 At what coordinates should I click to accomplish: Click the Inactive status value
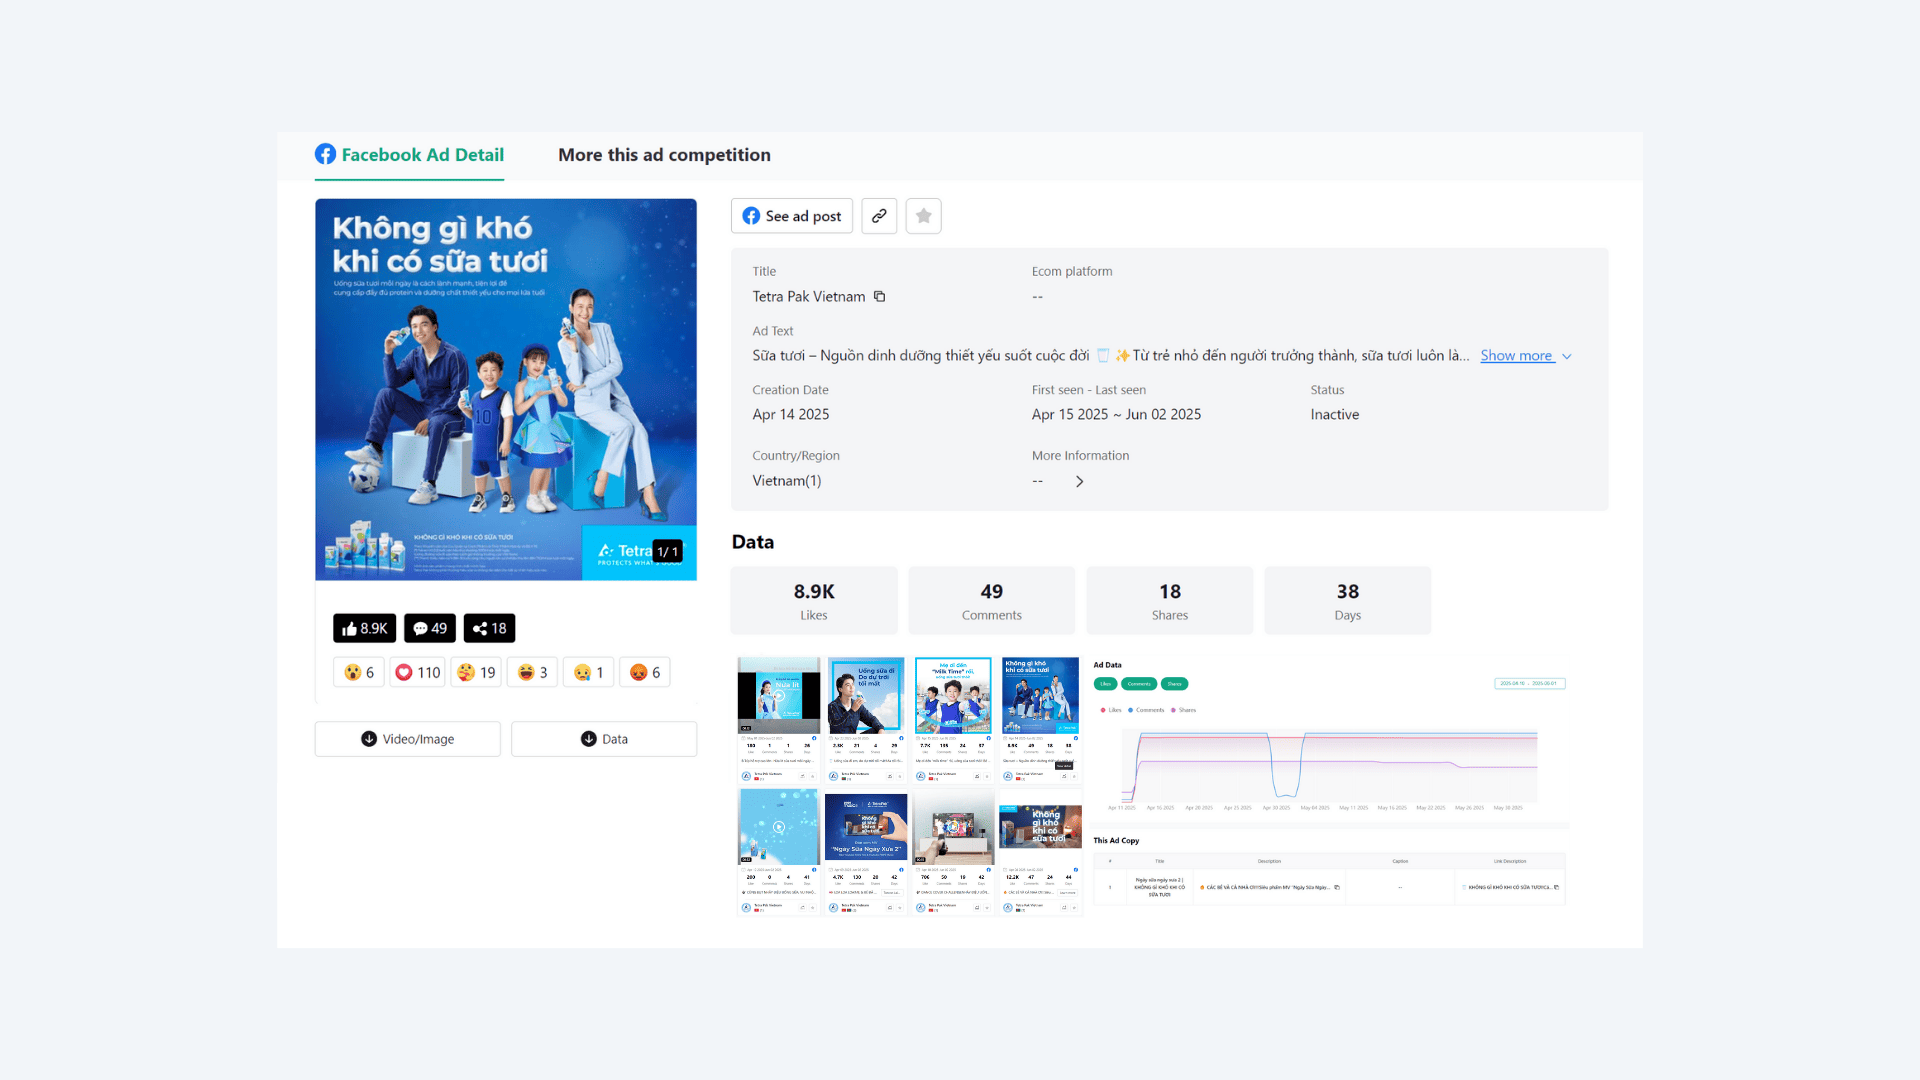1335,415
